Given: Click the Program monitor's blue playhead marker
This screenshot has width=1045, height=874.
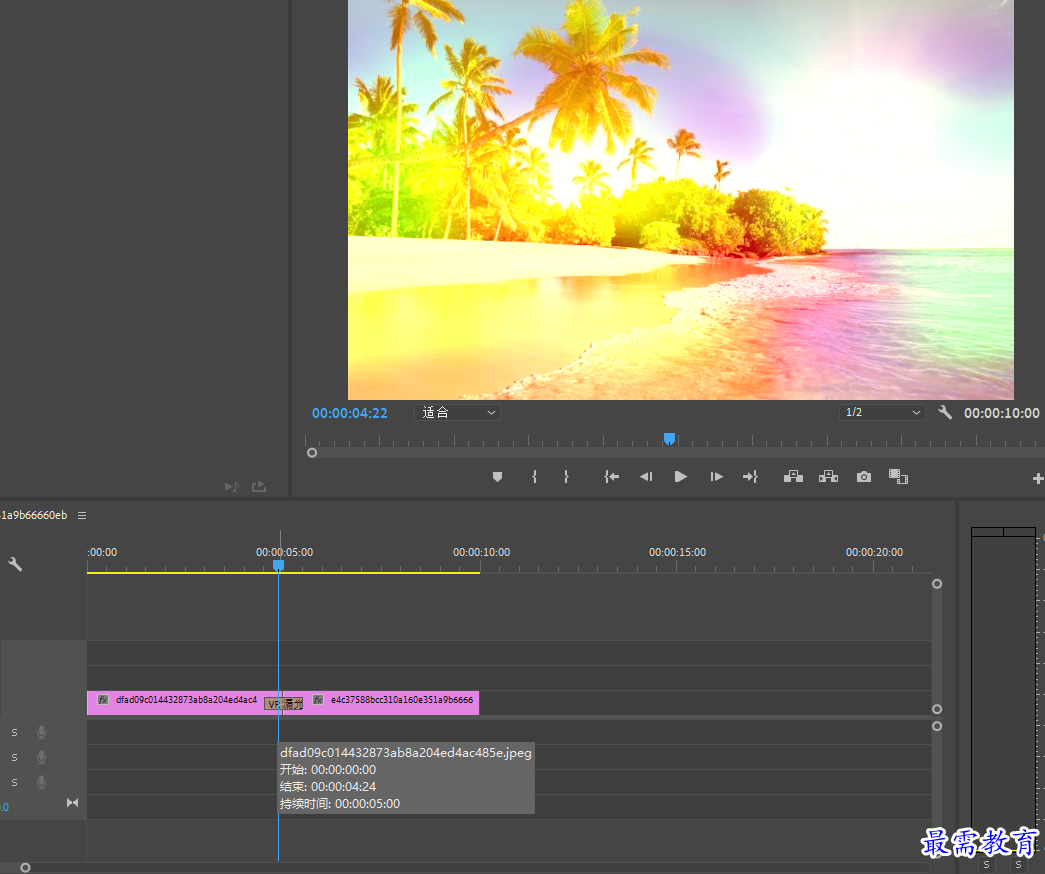Looking at the screenshot, I should click(669, 439).
